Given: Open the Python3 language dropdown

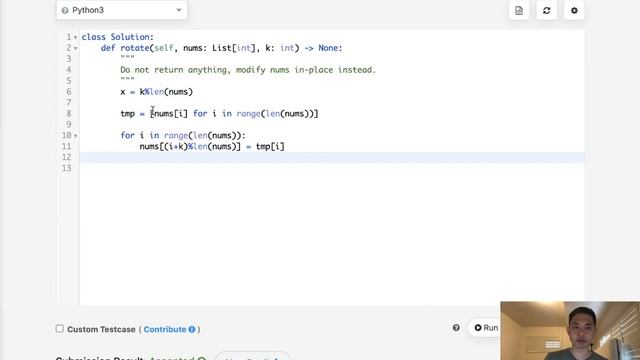Looking at the screenshot, I should click(122, 10).
